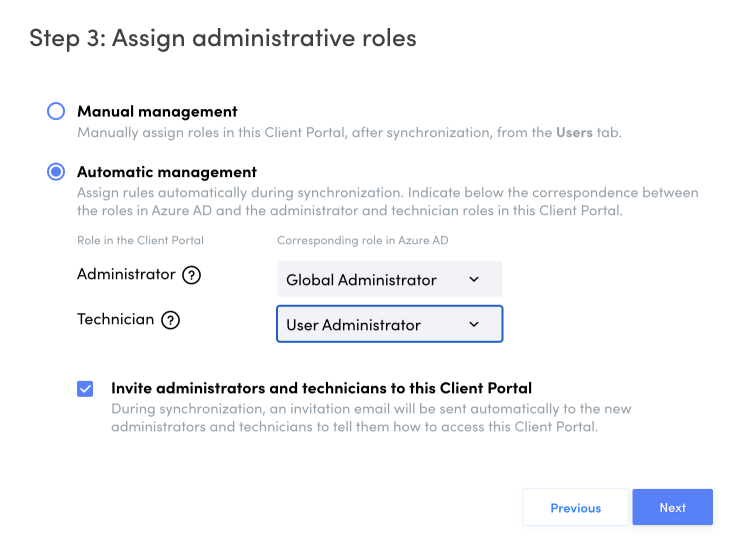744x557 pixels.
Task: Click the Technician role label
Action: [x=116, y=320]
